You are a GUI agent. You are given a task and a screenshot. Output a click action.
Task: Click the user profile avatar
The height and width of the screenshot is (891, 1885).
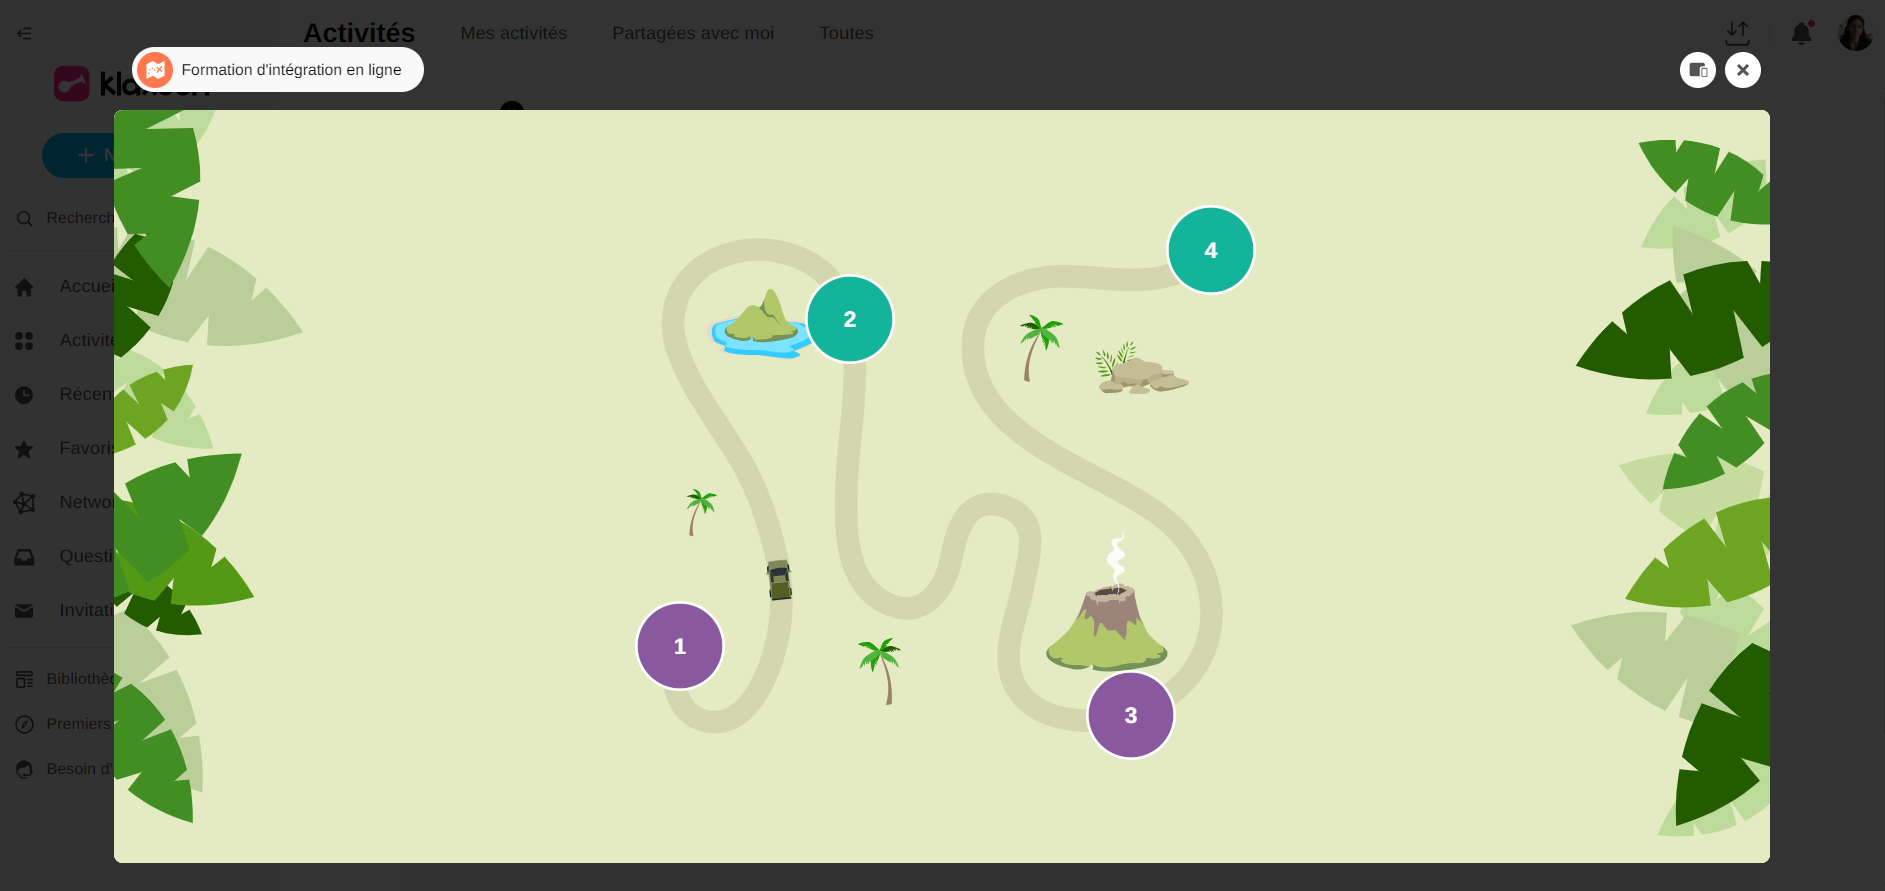click(x=1855, y=33)
